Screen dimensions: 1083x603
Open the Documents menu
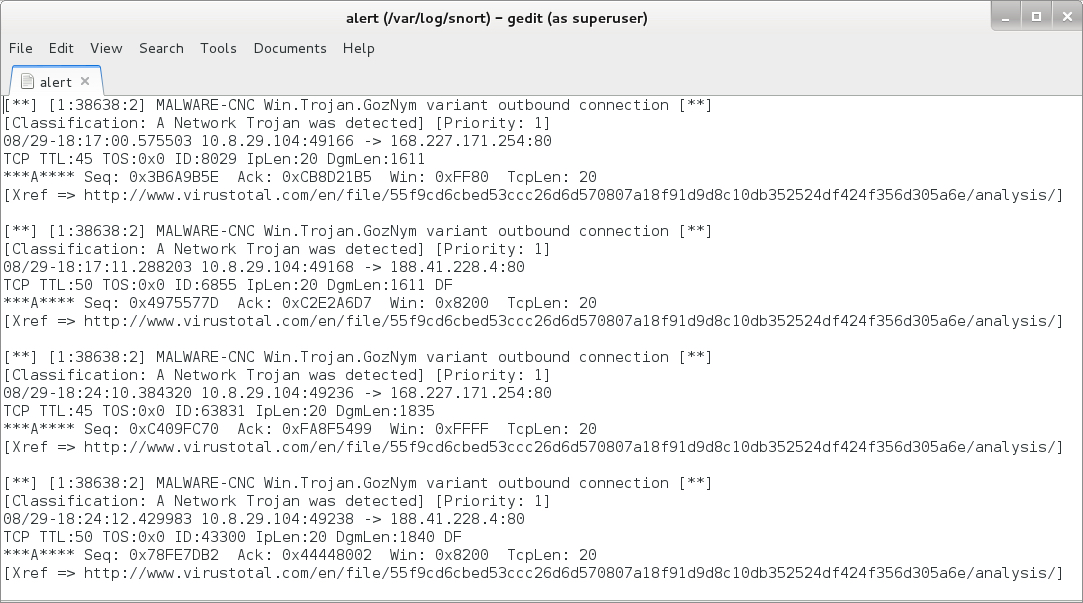290,48
